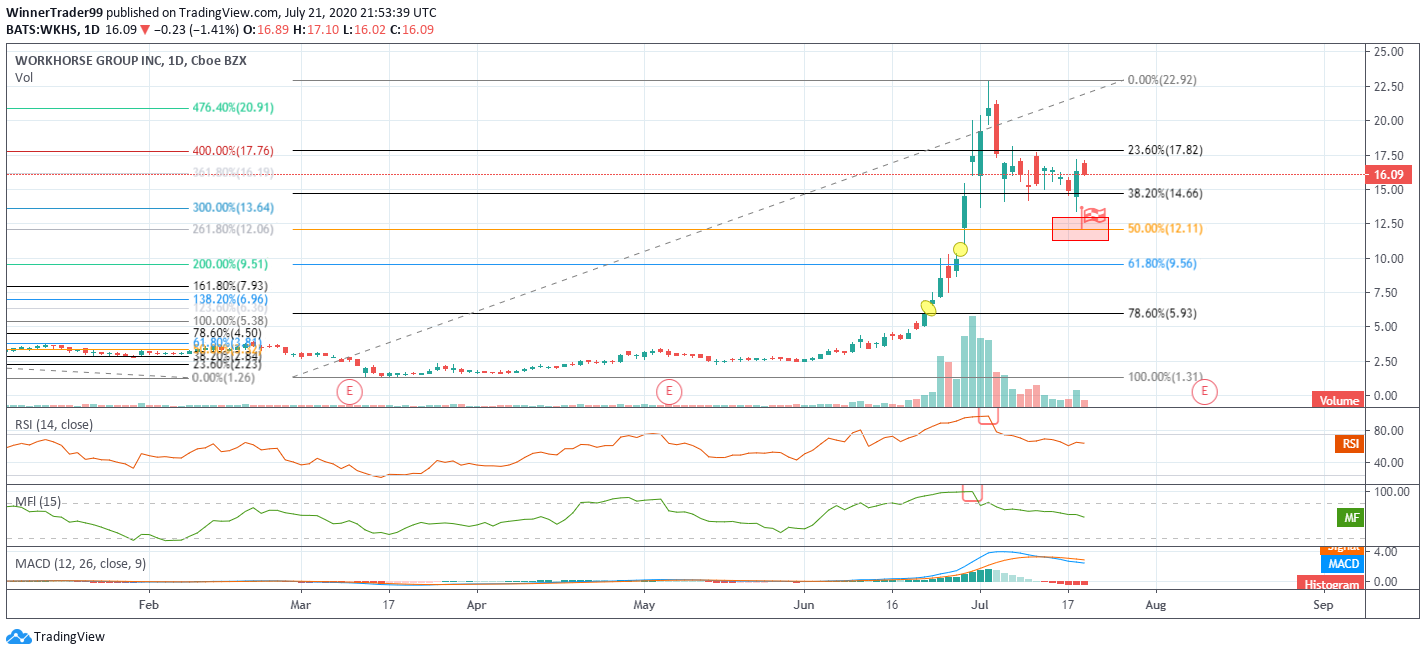Click the blue MACD badge on the right

[x=1345, y=564]
